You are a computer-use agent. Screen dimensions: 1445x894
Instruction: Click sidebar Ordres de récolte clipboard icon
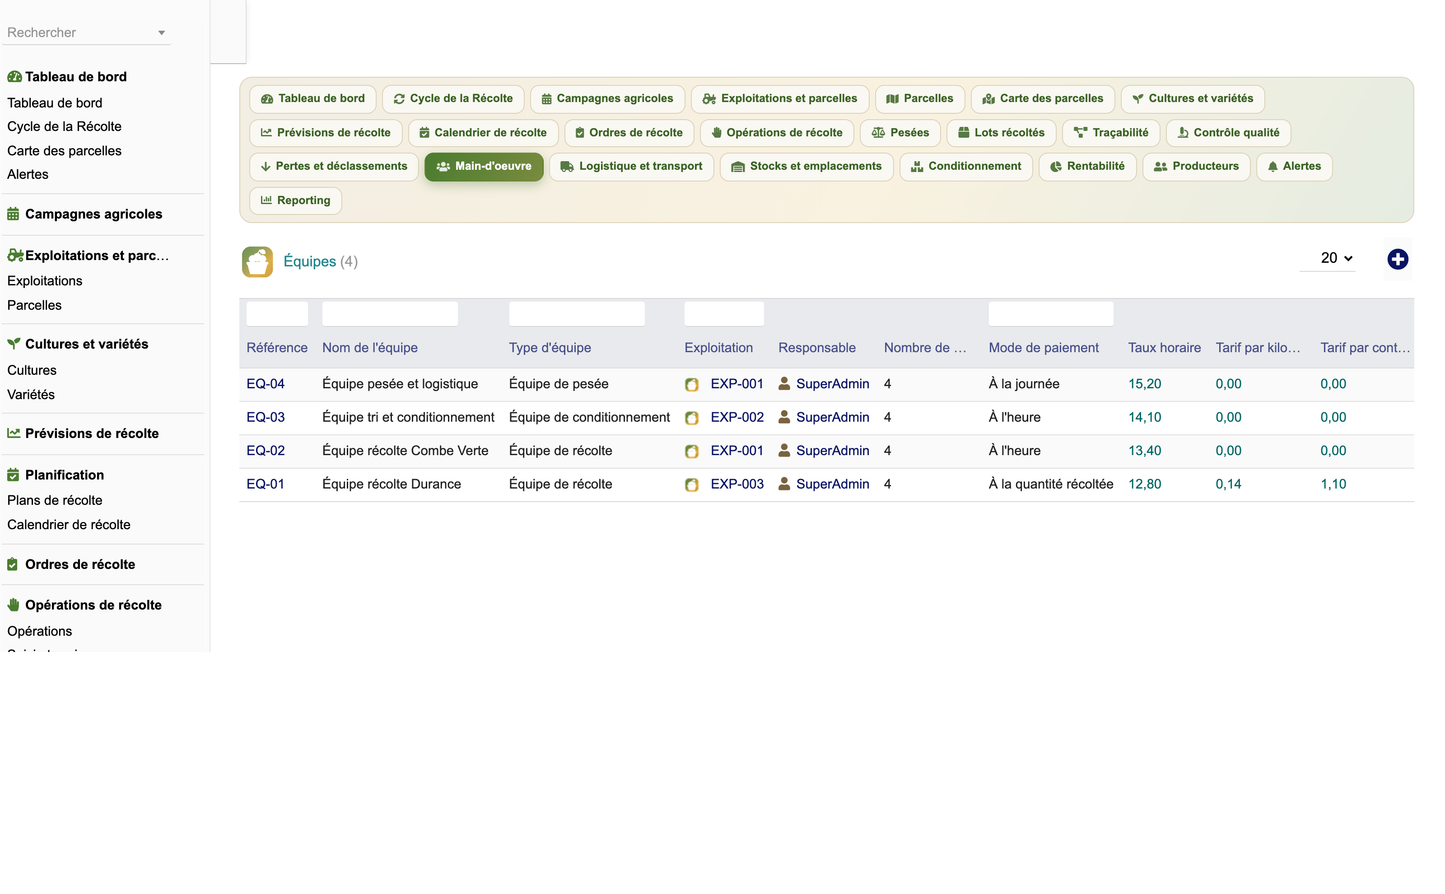coord(13,564)
